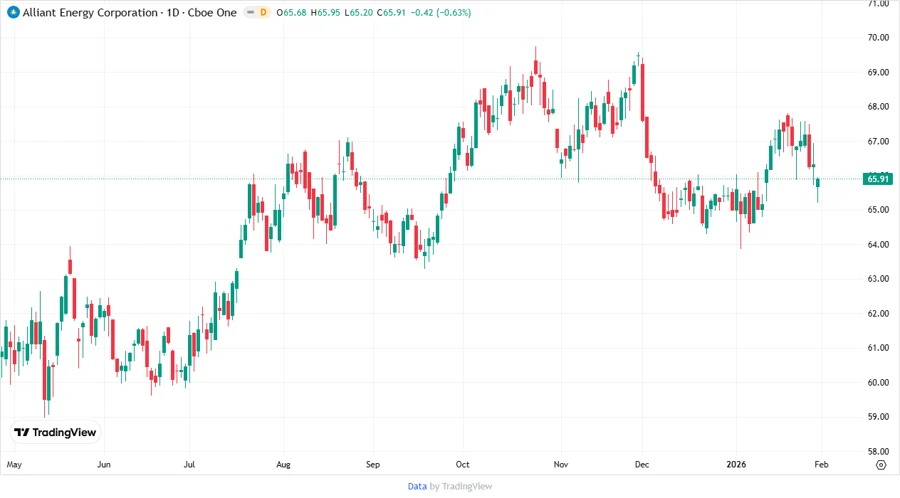Image resolution: width=900 pixels, height=498 pixels.
Task: Open the TradingView logo badge
Action: 55,432
